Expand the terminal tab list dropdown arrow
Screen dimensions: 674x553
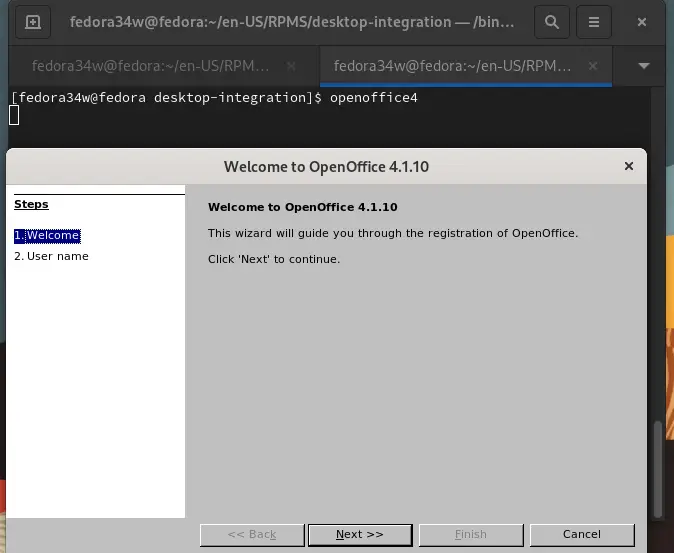pos(643,66)
